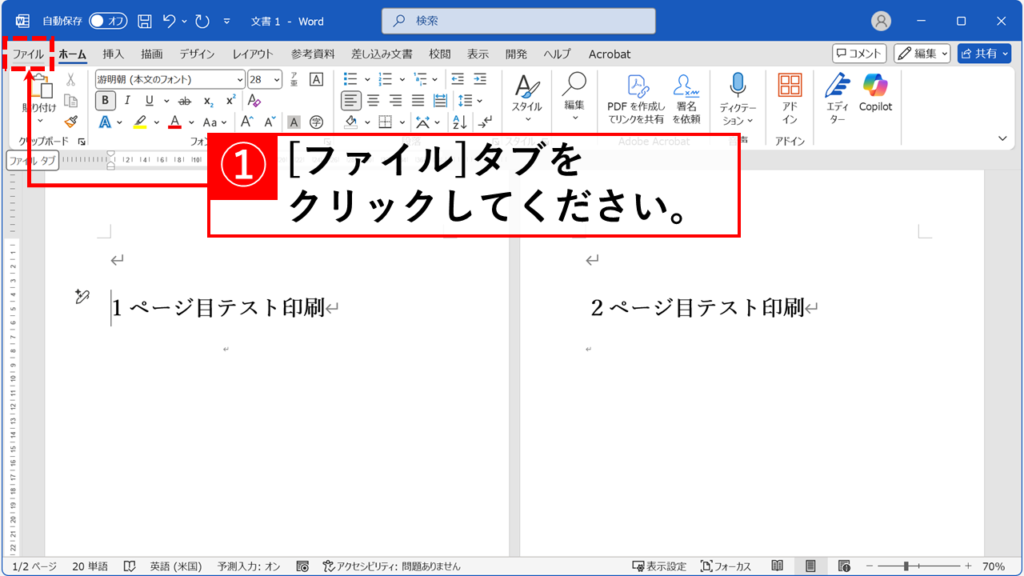Select the Format Painter brush
This screenshot has height=576, width=1024.
71,121
